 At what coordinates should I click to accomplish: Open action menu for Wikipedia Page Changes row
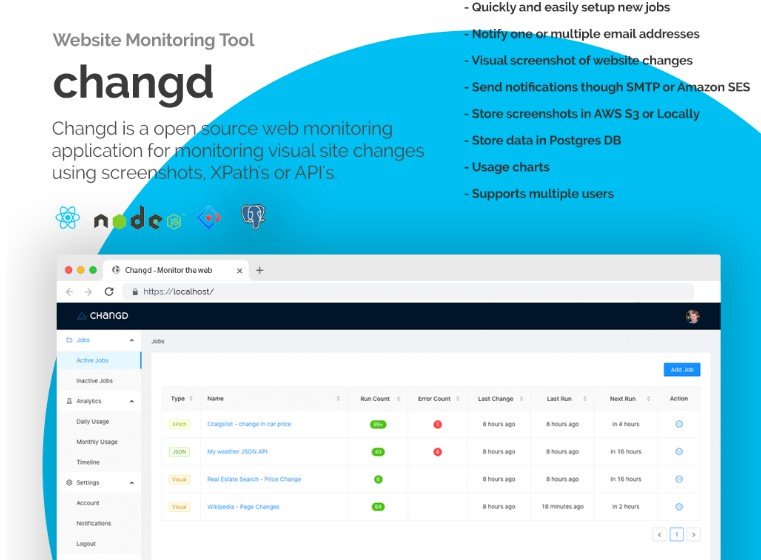coord(679,507)
